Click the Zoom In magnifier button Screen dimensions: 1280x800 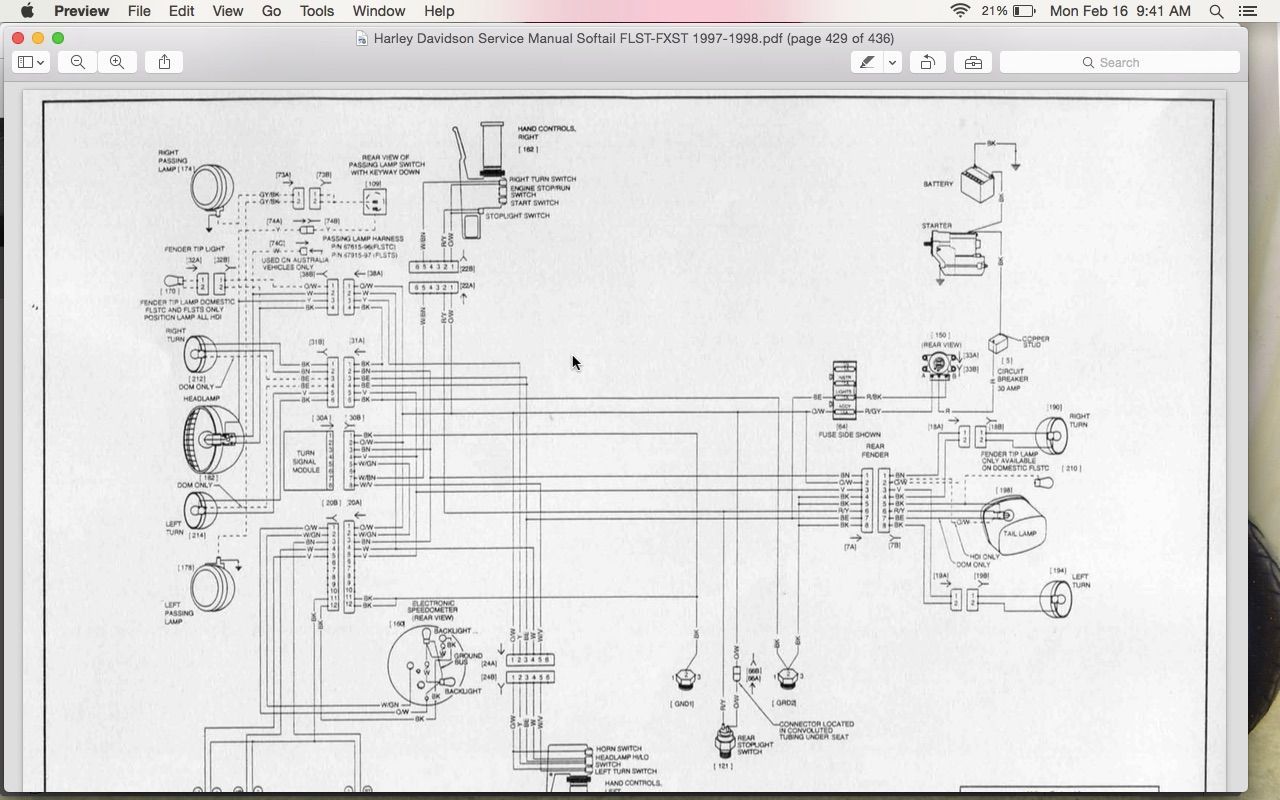pos(117,62)
